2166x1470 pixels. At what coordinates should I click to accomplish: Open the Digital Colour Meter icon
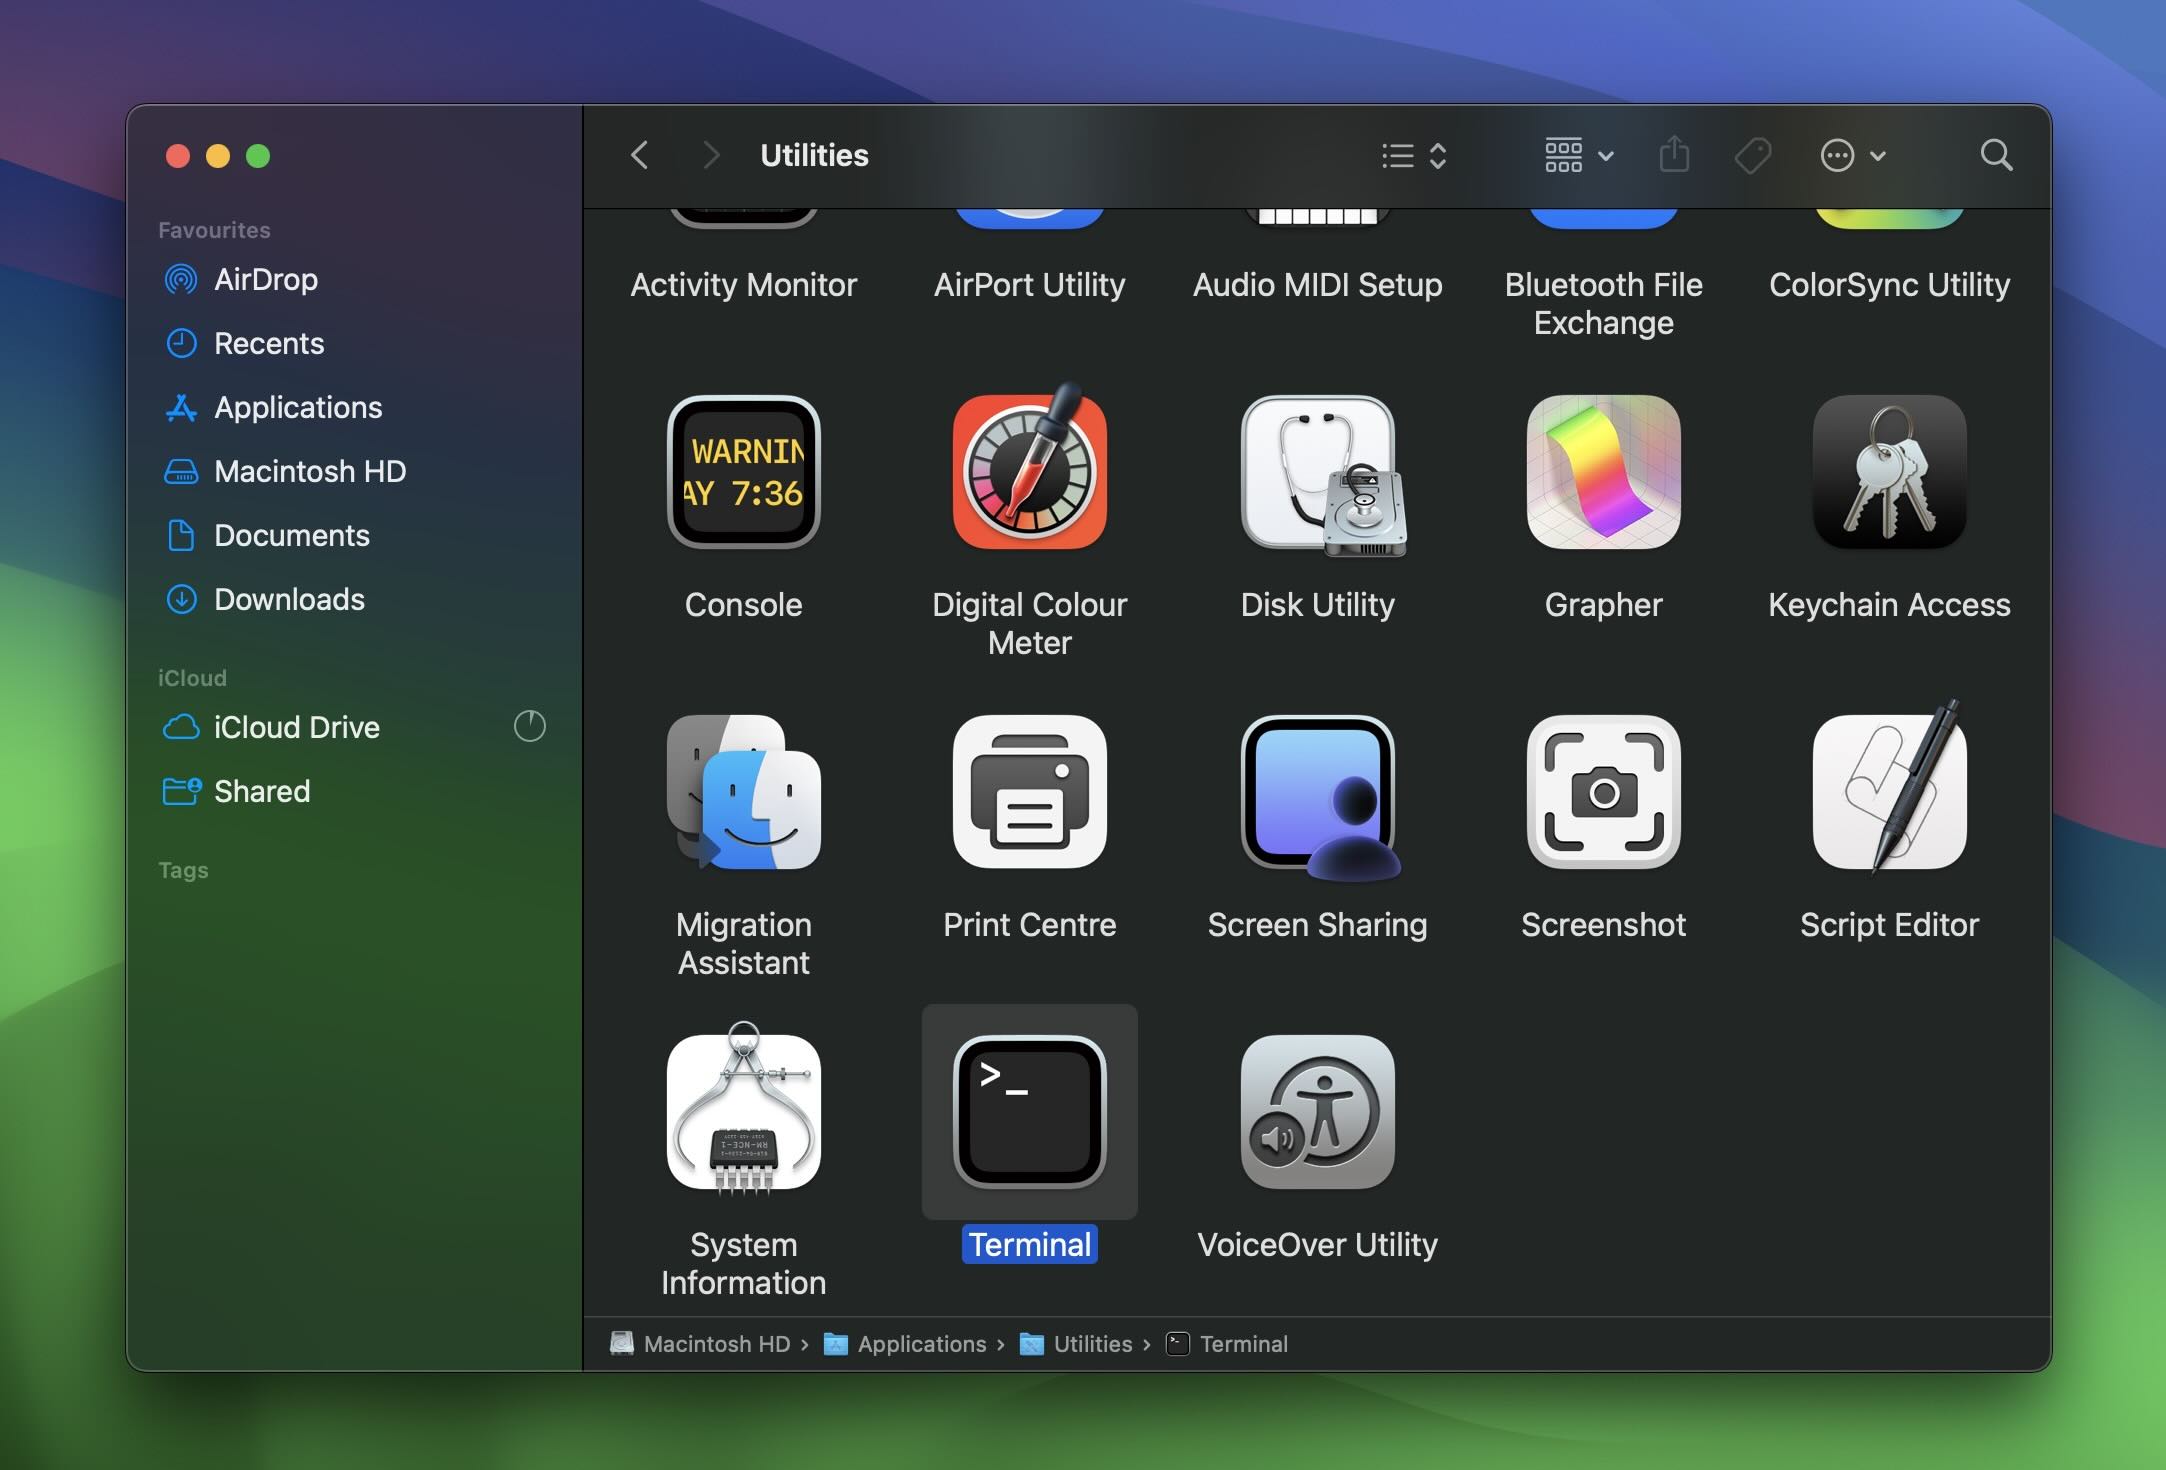[x=1029, y=468]
